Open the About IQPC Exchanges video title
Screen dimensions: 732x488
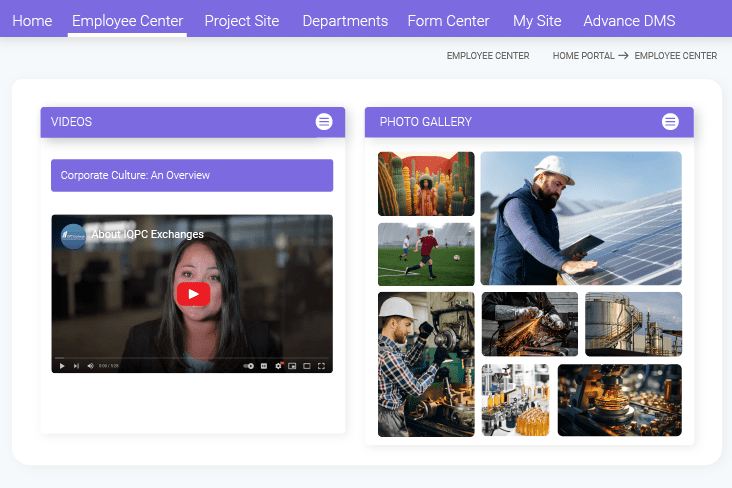[x=148, y=234]
